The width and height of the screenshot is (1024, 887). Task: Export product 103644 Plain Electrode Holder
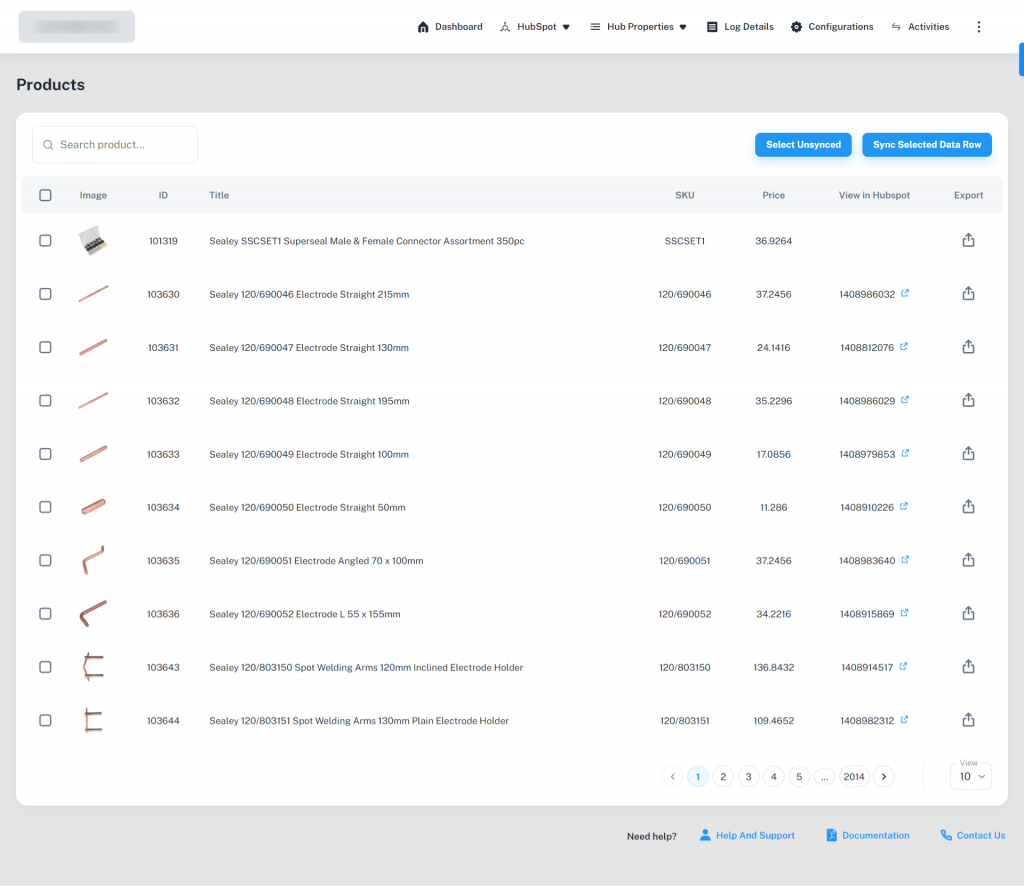(968, 720)
